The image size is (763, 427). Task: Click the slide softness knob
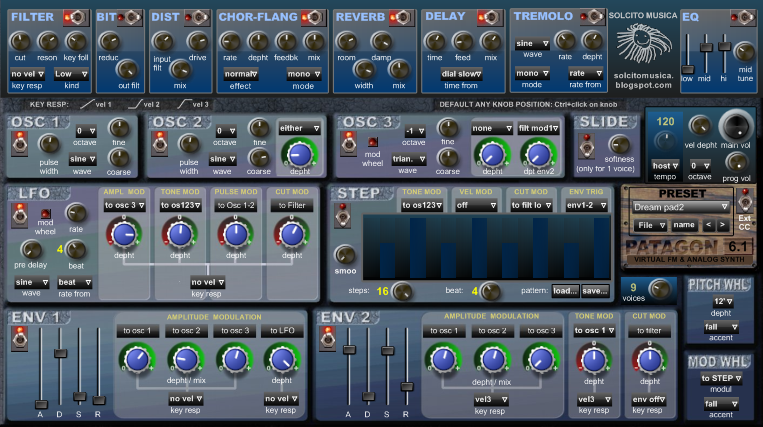point(620,146)
